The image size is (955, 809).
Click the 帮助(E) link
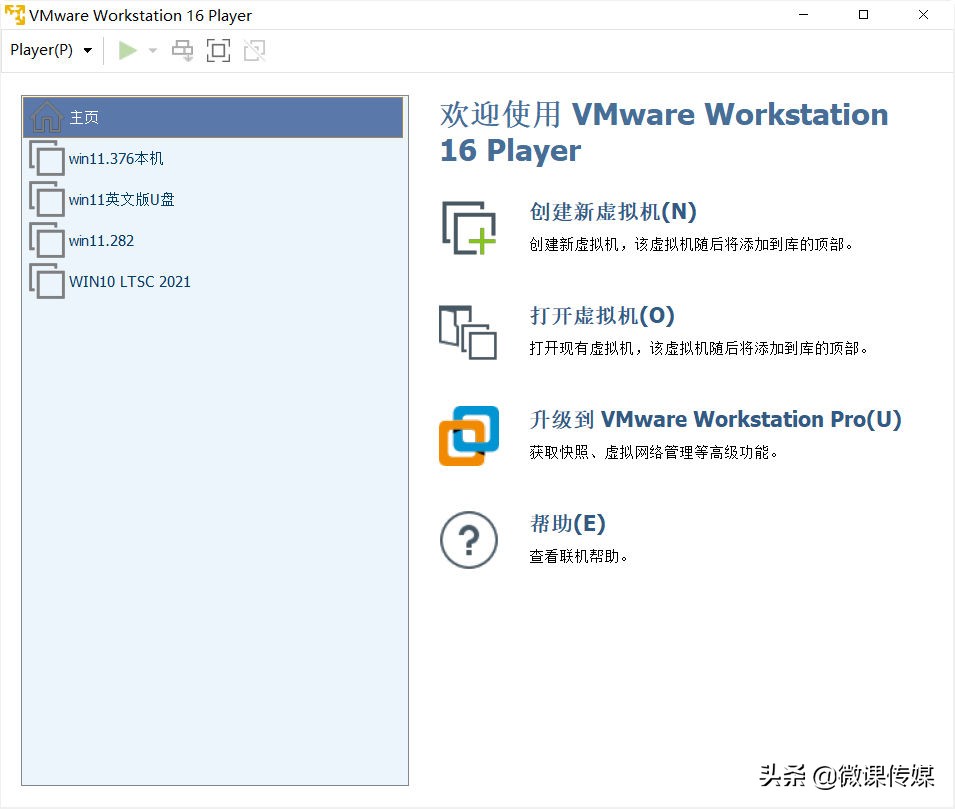(x=567, y=523)
